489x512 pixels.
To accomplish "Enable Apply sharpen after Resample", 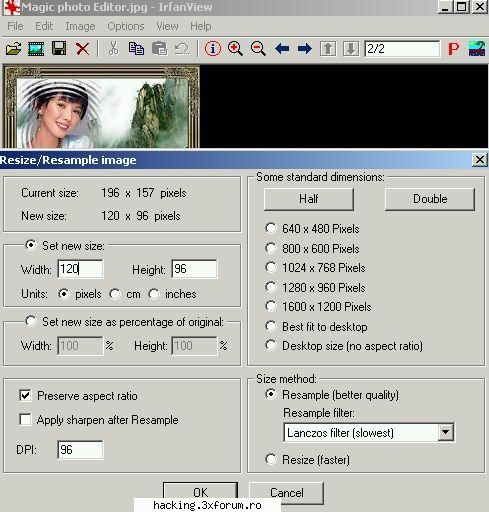I will coord(26,420).
